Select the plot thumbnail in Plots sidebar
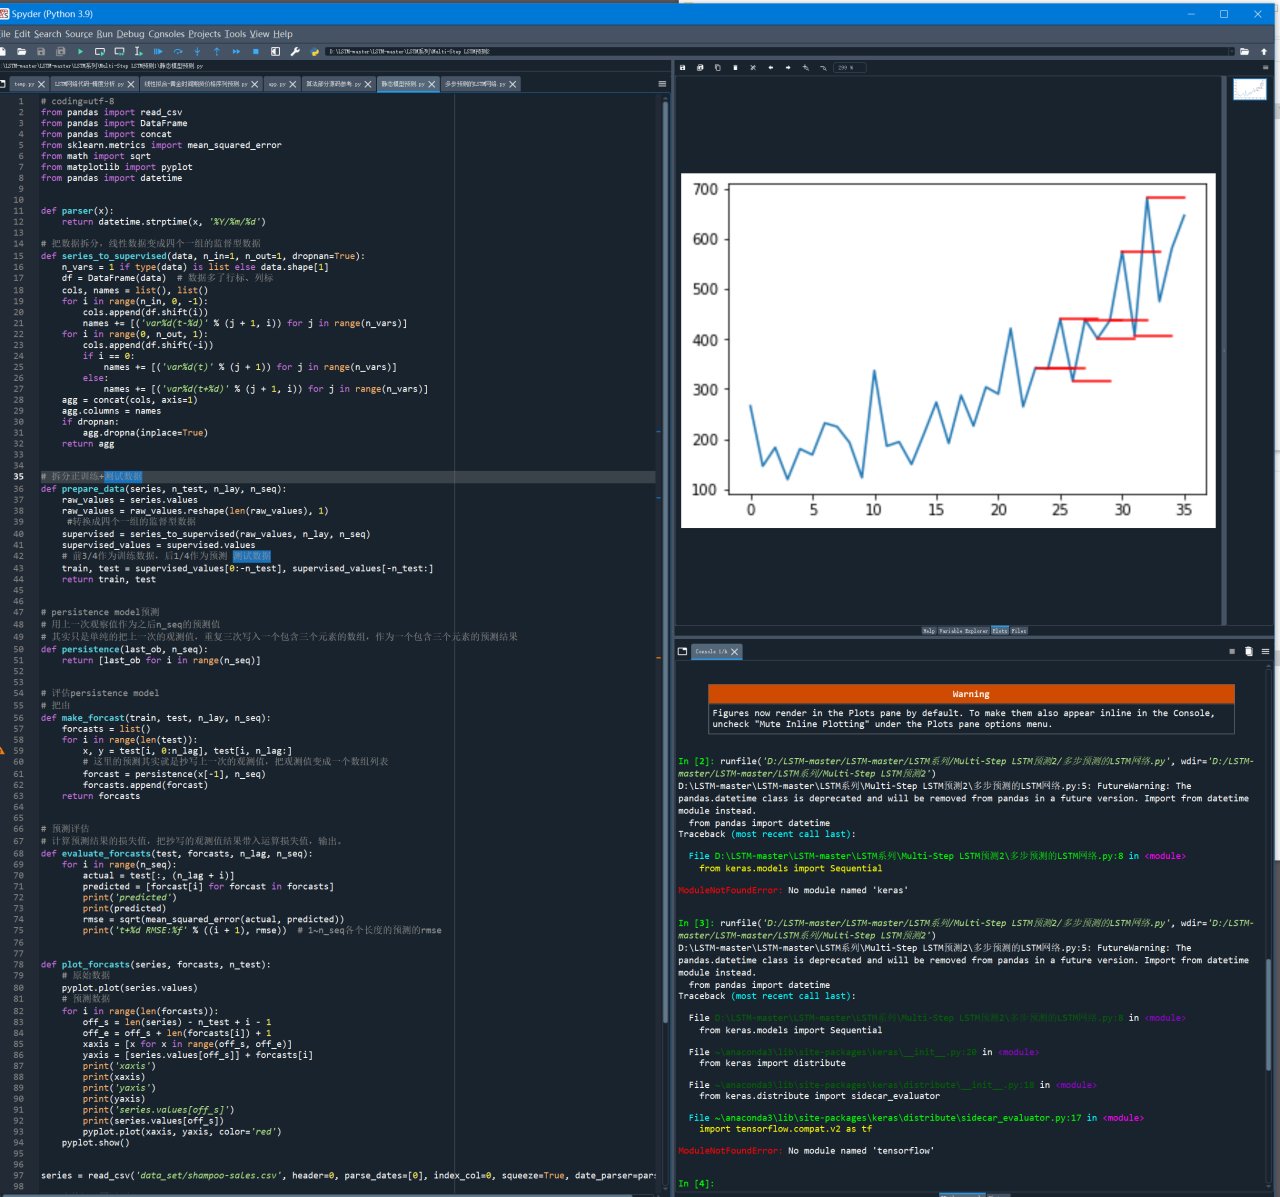 (1249, 90)
